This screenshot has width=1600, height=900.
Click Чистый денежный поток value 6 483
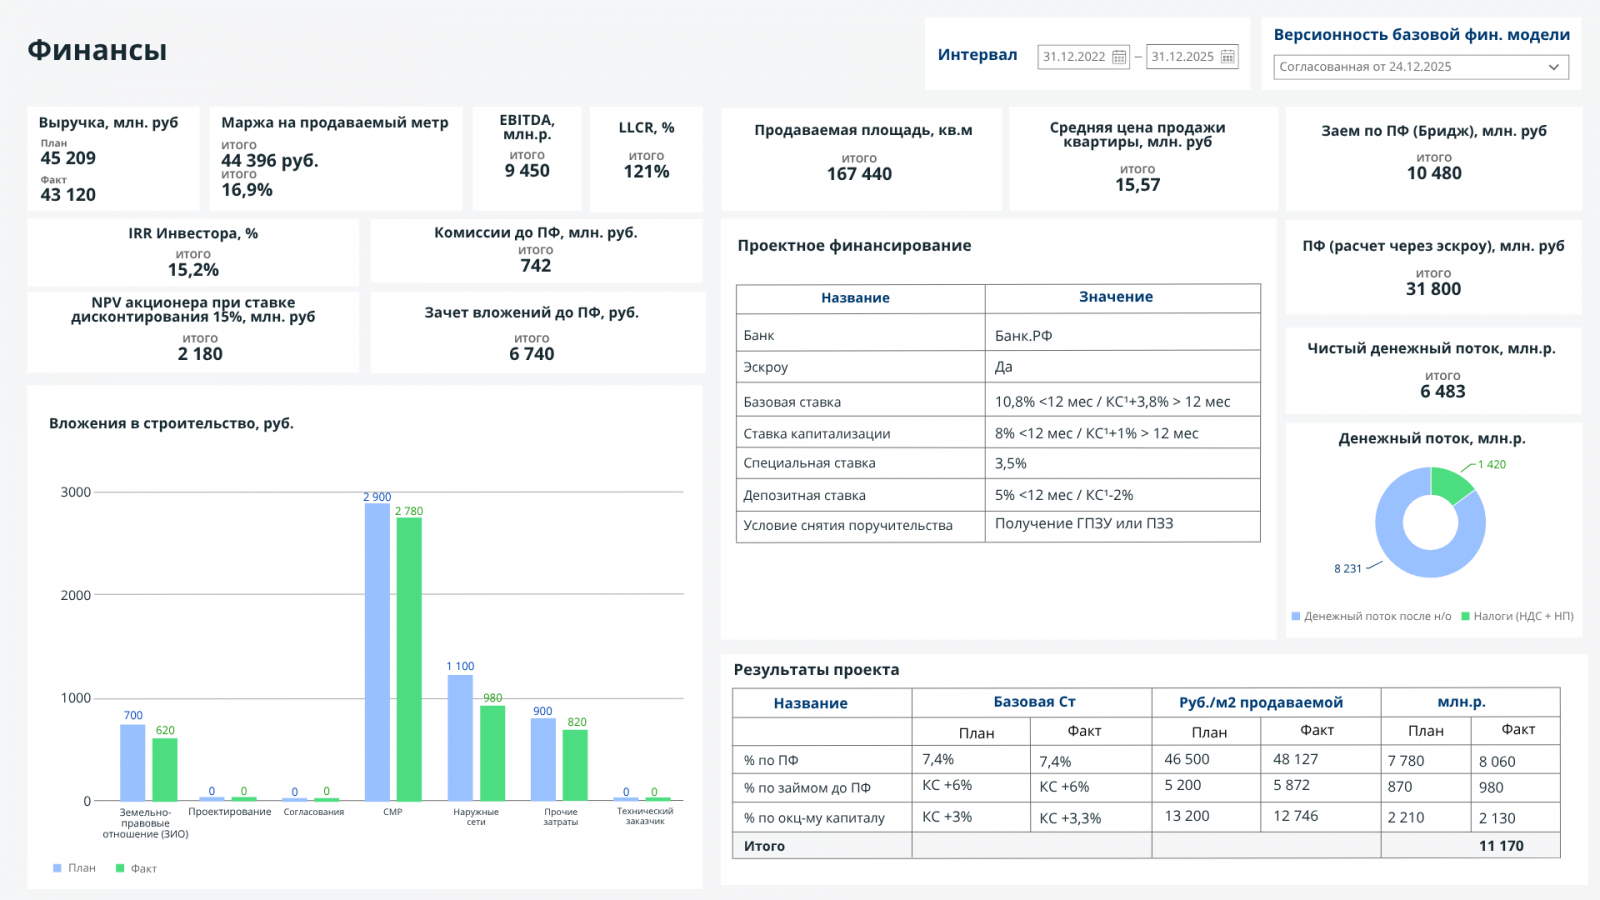(x=1443, y=392)
